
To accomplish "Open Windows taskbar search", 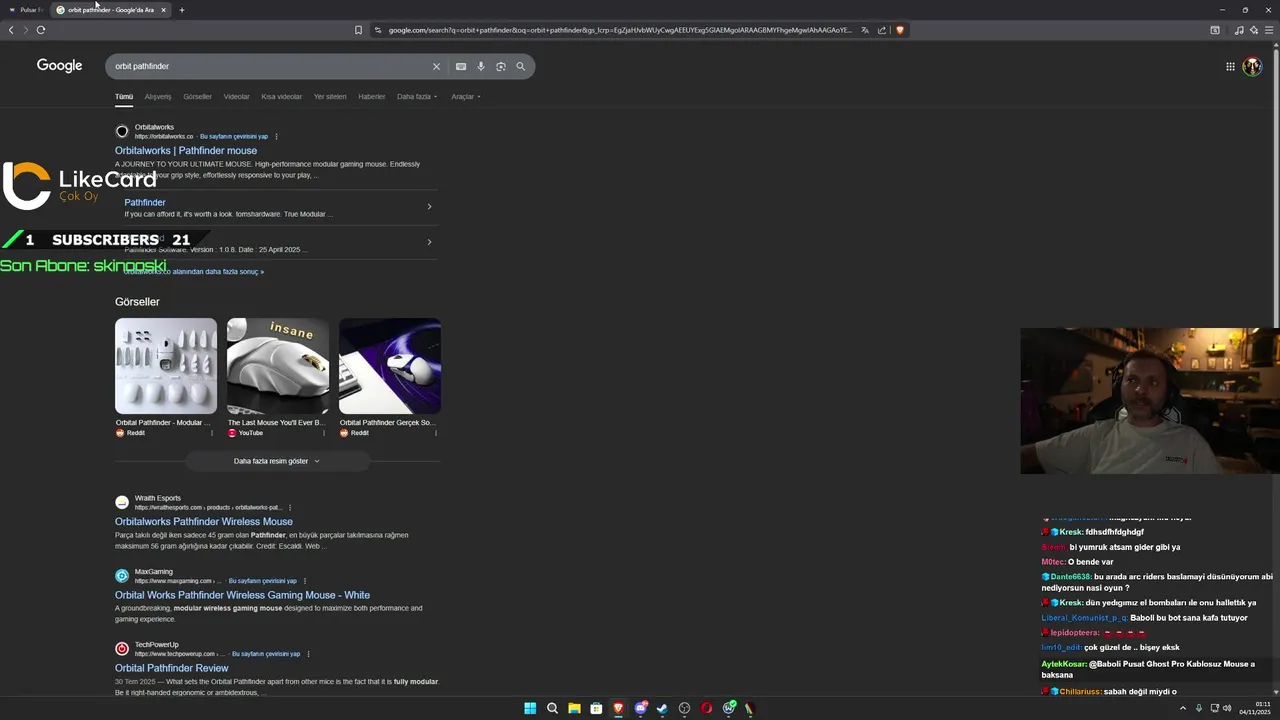I will (552, 708).
